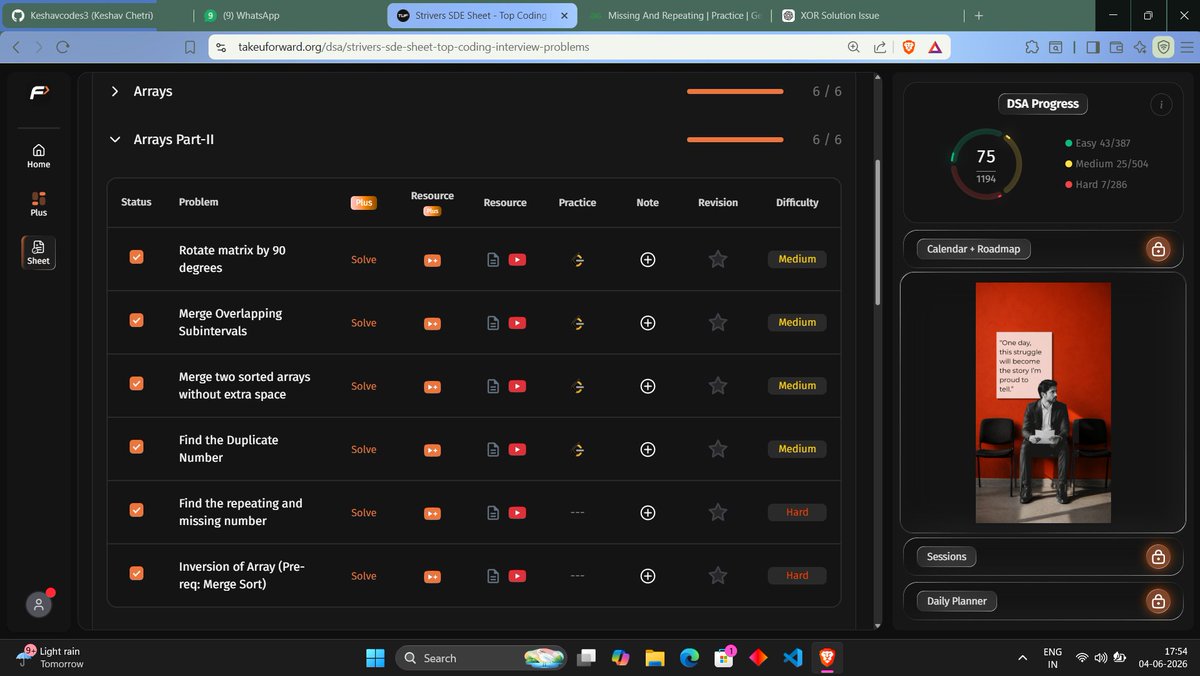Uncheck Find the Duplicate Number status checkbox
This screenshot has width=1200, height=676.
pyautogui.click(x=137, y=447)
